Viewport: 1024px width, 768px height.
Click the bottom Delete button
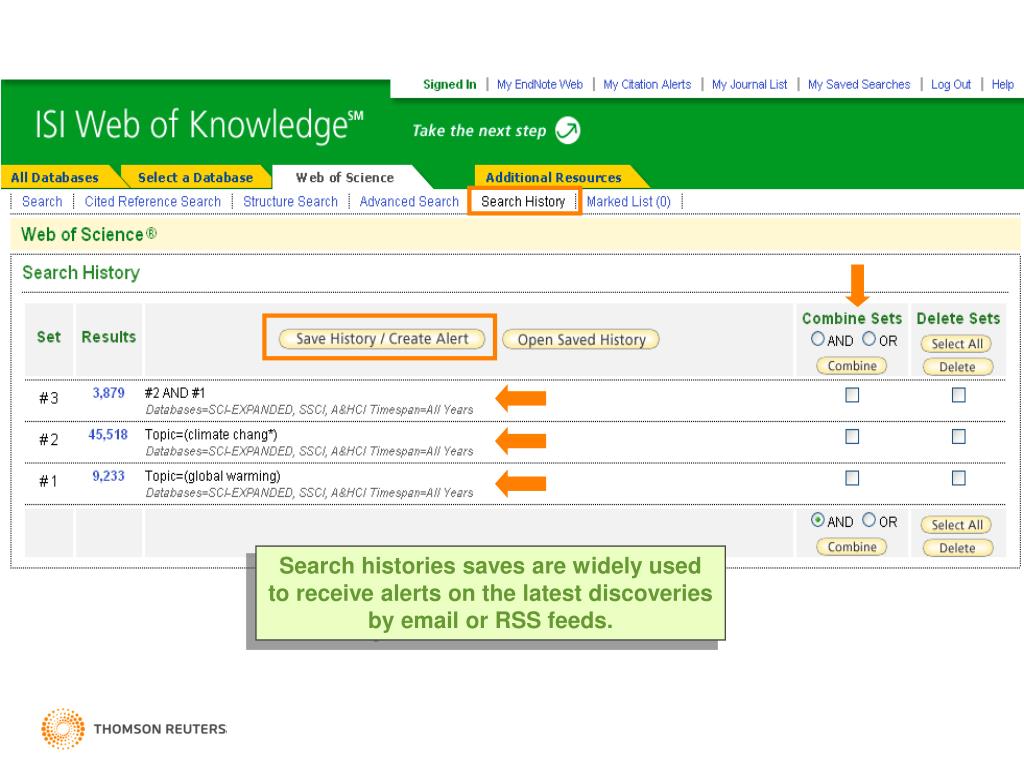[957, 548]
